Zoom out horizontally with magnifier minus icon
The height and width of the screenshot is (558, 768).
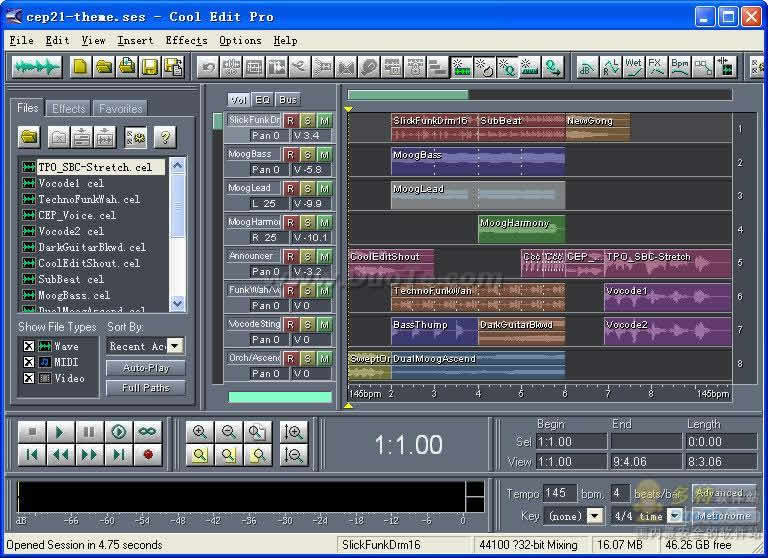pos(228,432)
